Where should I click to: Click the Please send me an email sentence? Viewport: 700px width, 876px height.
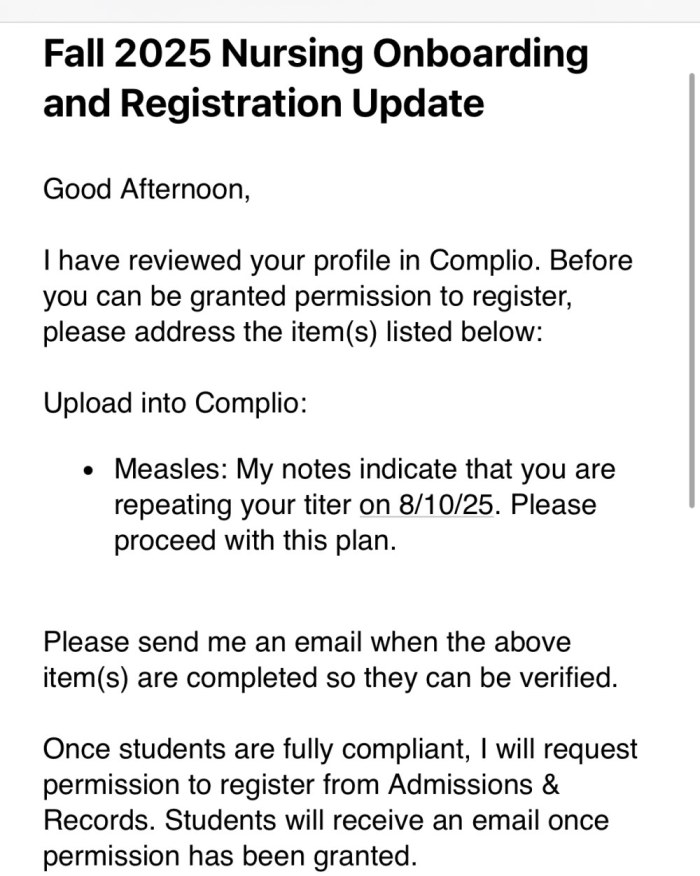click(x=306, y=641)
